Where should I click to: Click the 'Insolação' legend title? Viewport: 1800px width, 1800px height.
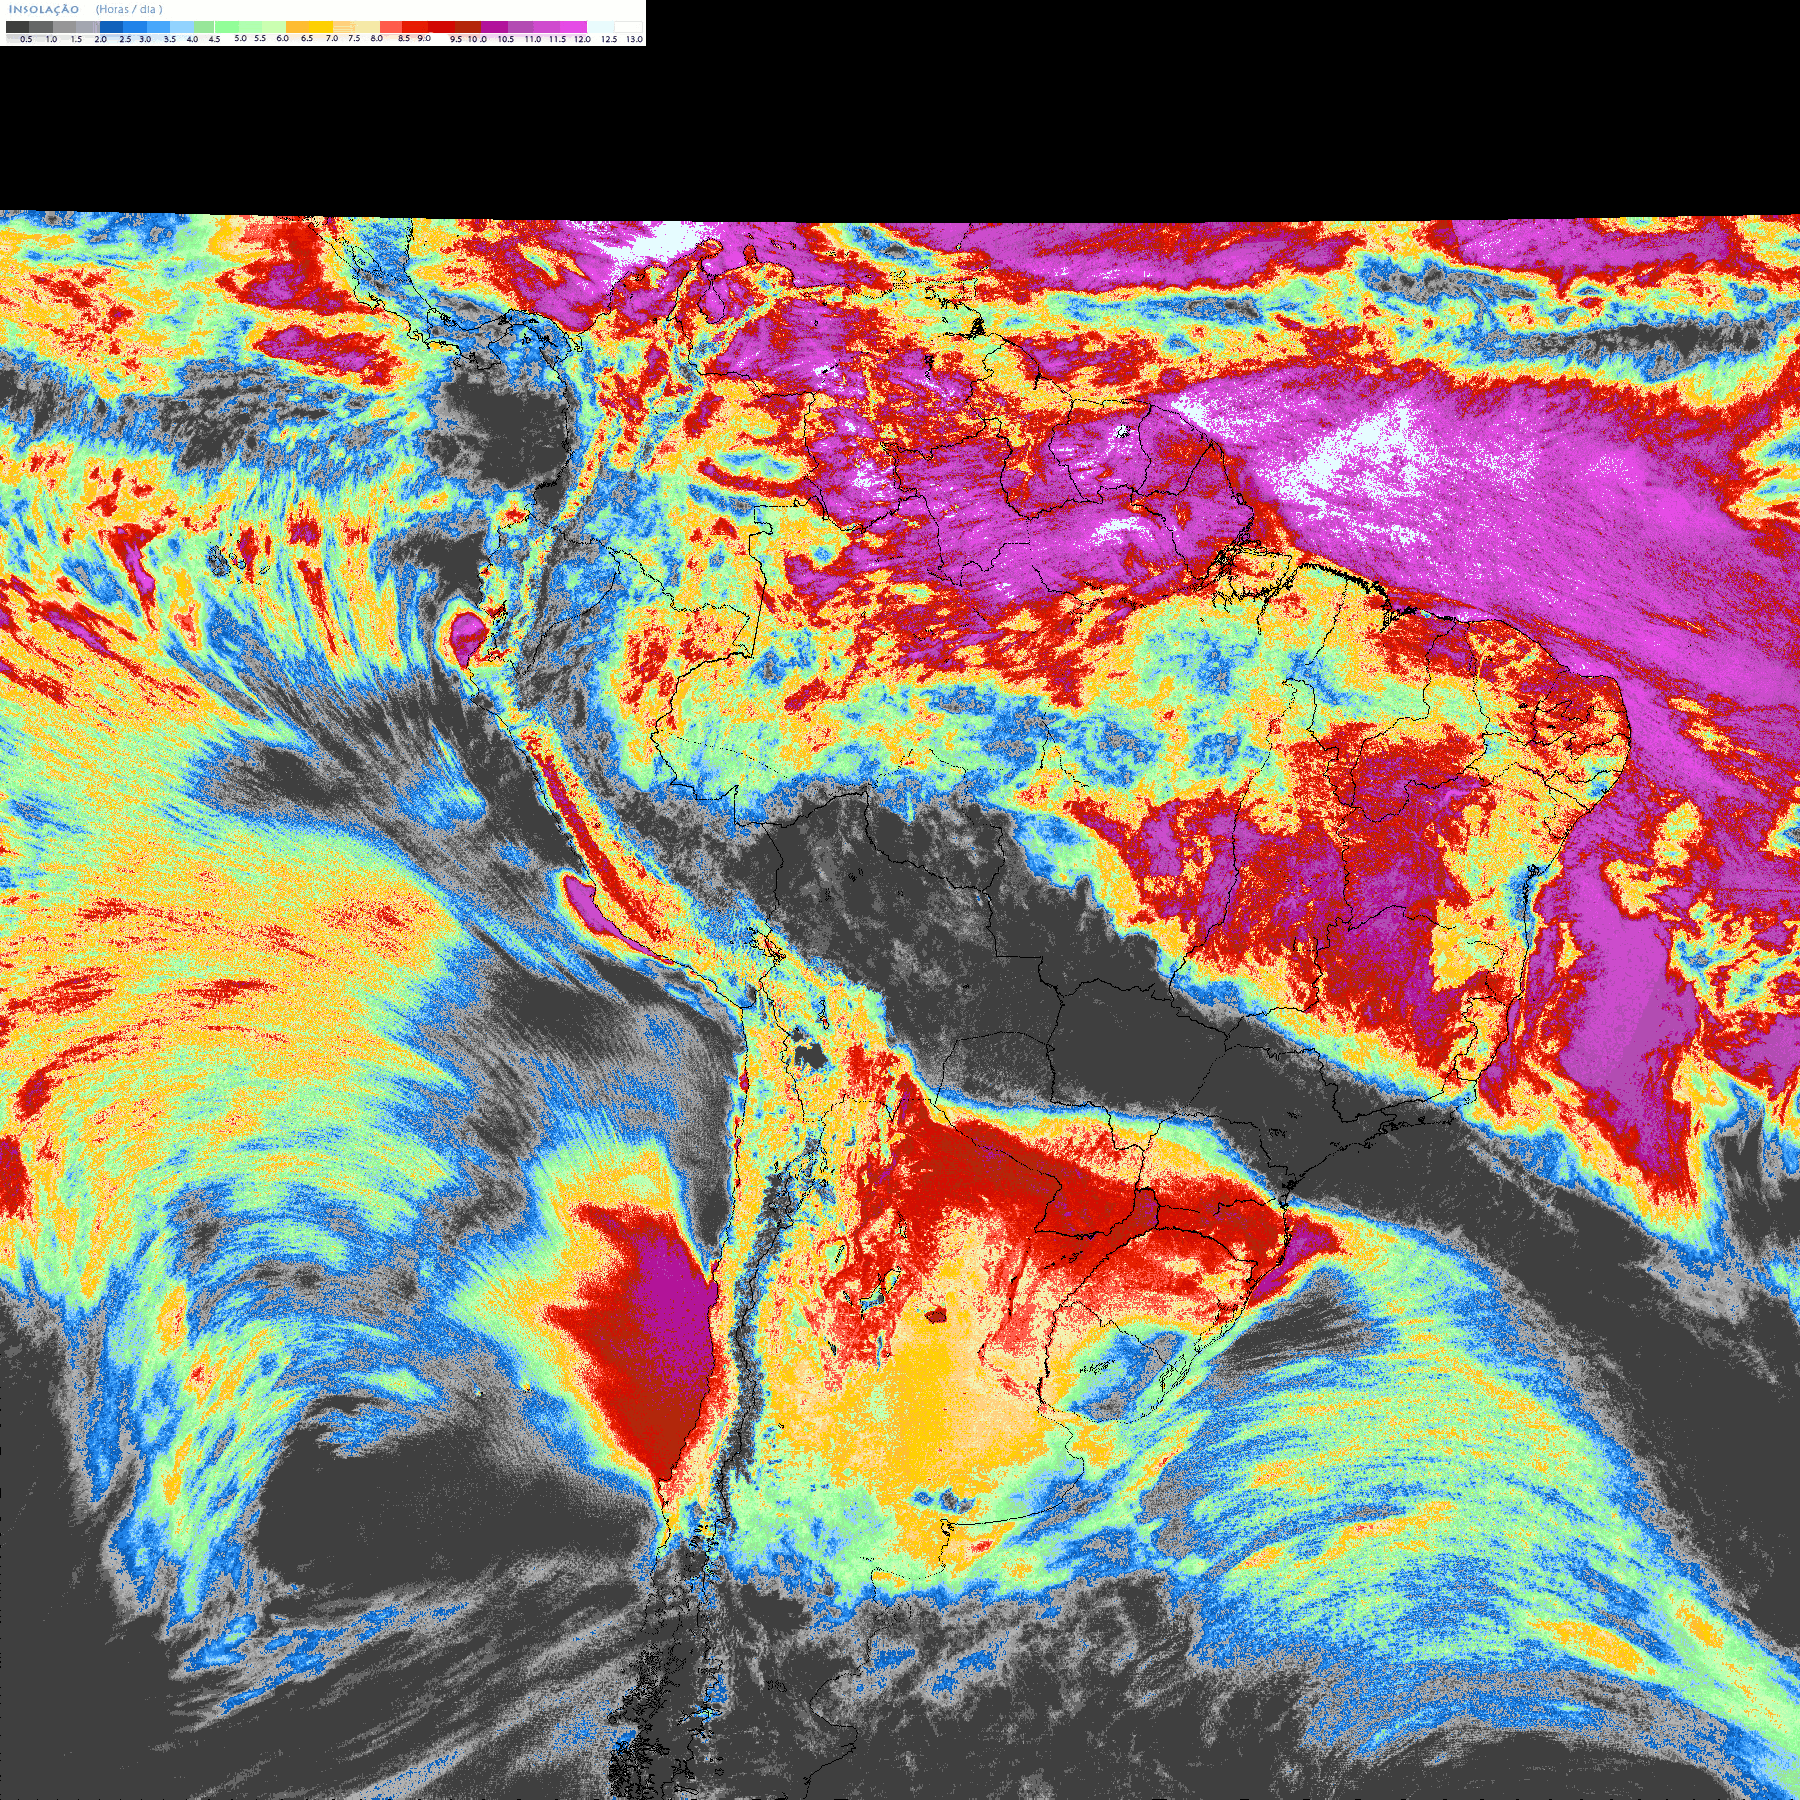point(44,9)
